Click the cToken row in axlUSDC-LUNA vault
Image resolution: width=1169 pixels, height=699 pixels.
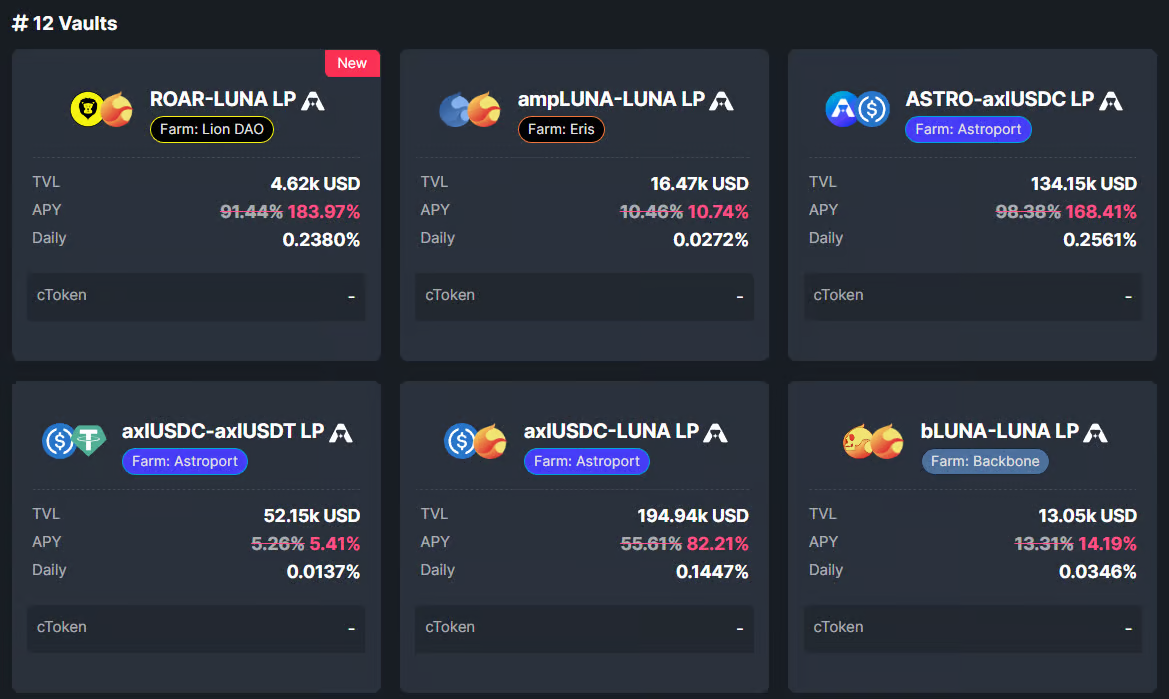pos(584,628)
